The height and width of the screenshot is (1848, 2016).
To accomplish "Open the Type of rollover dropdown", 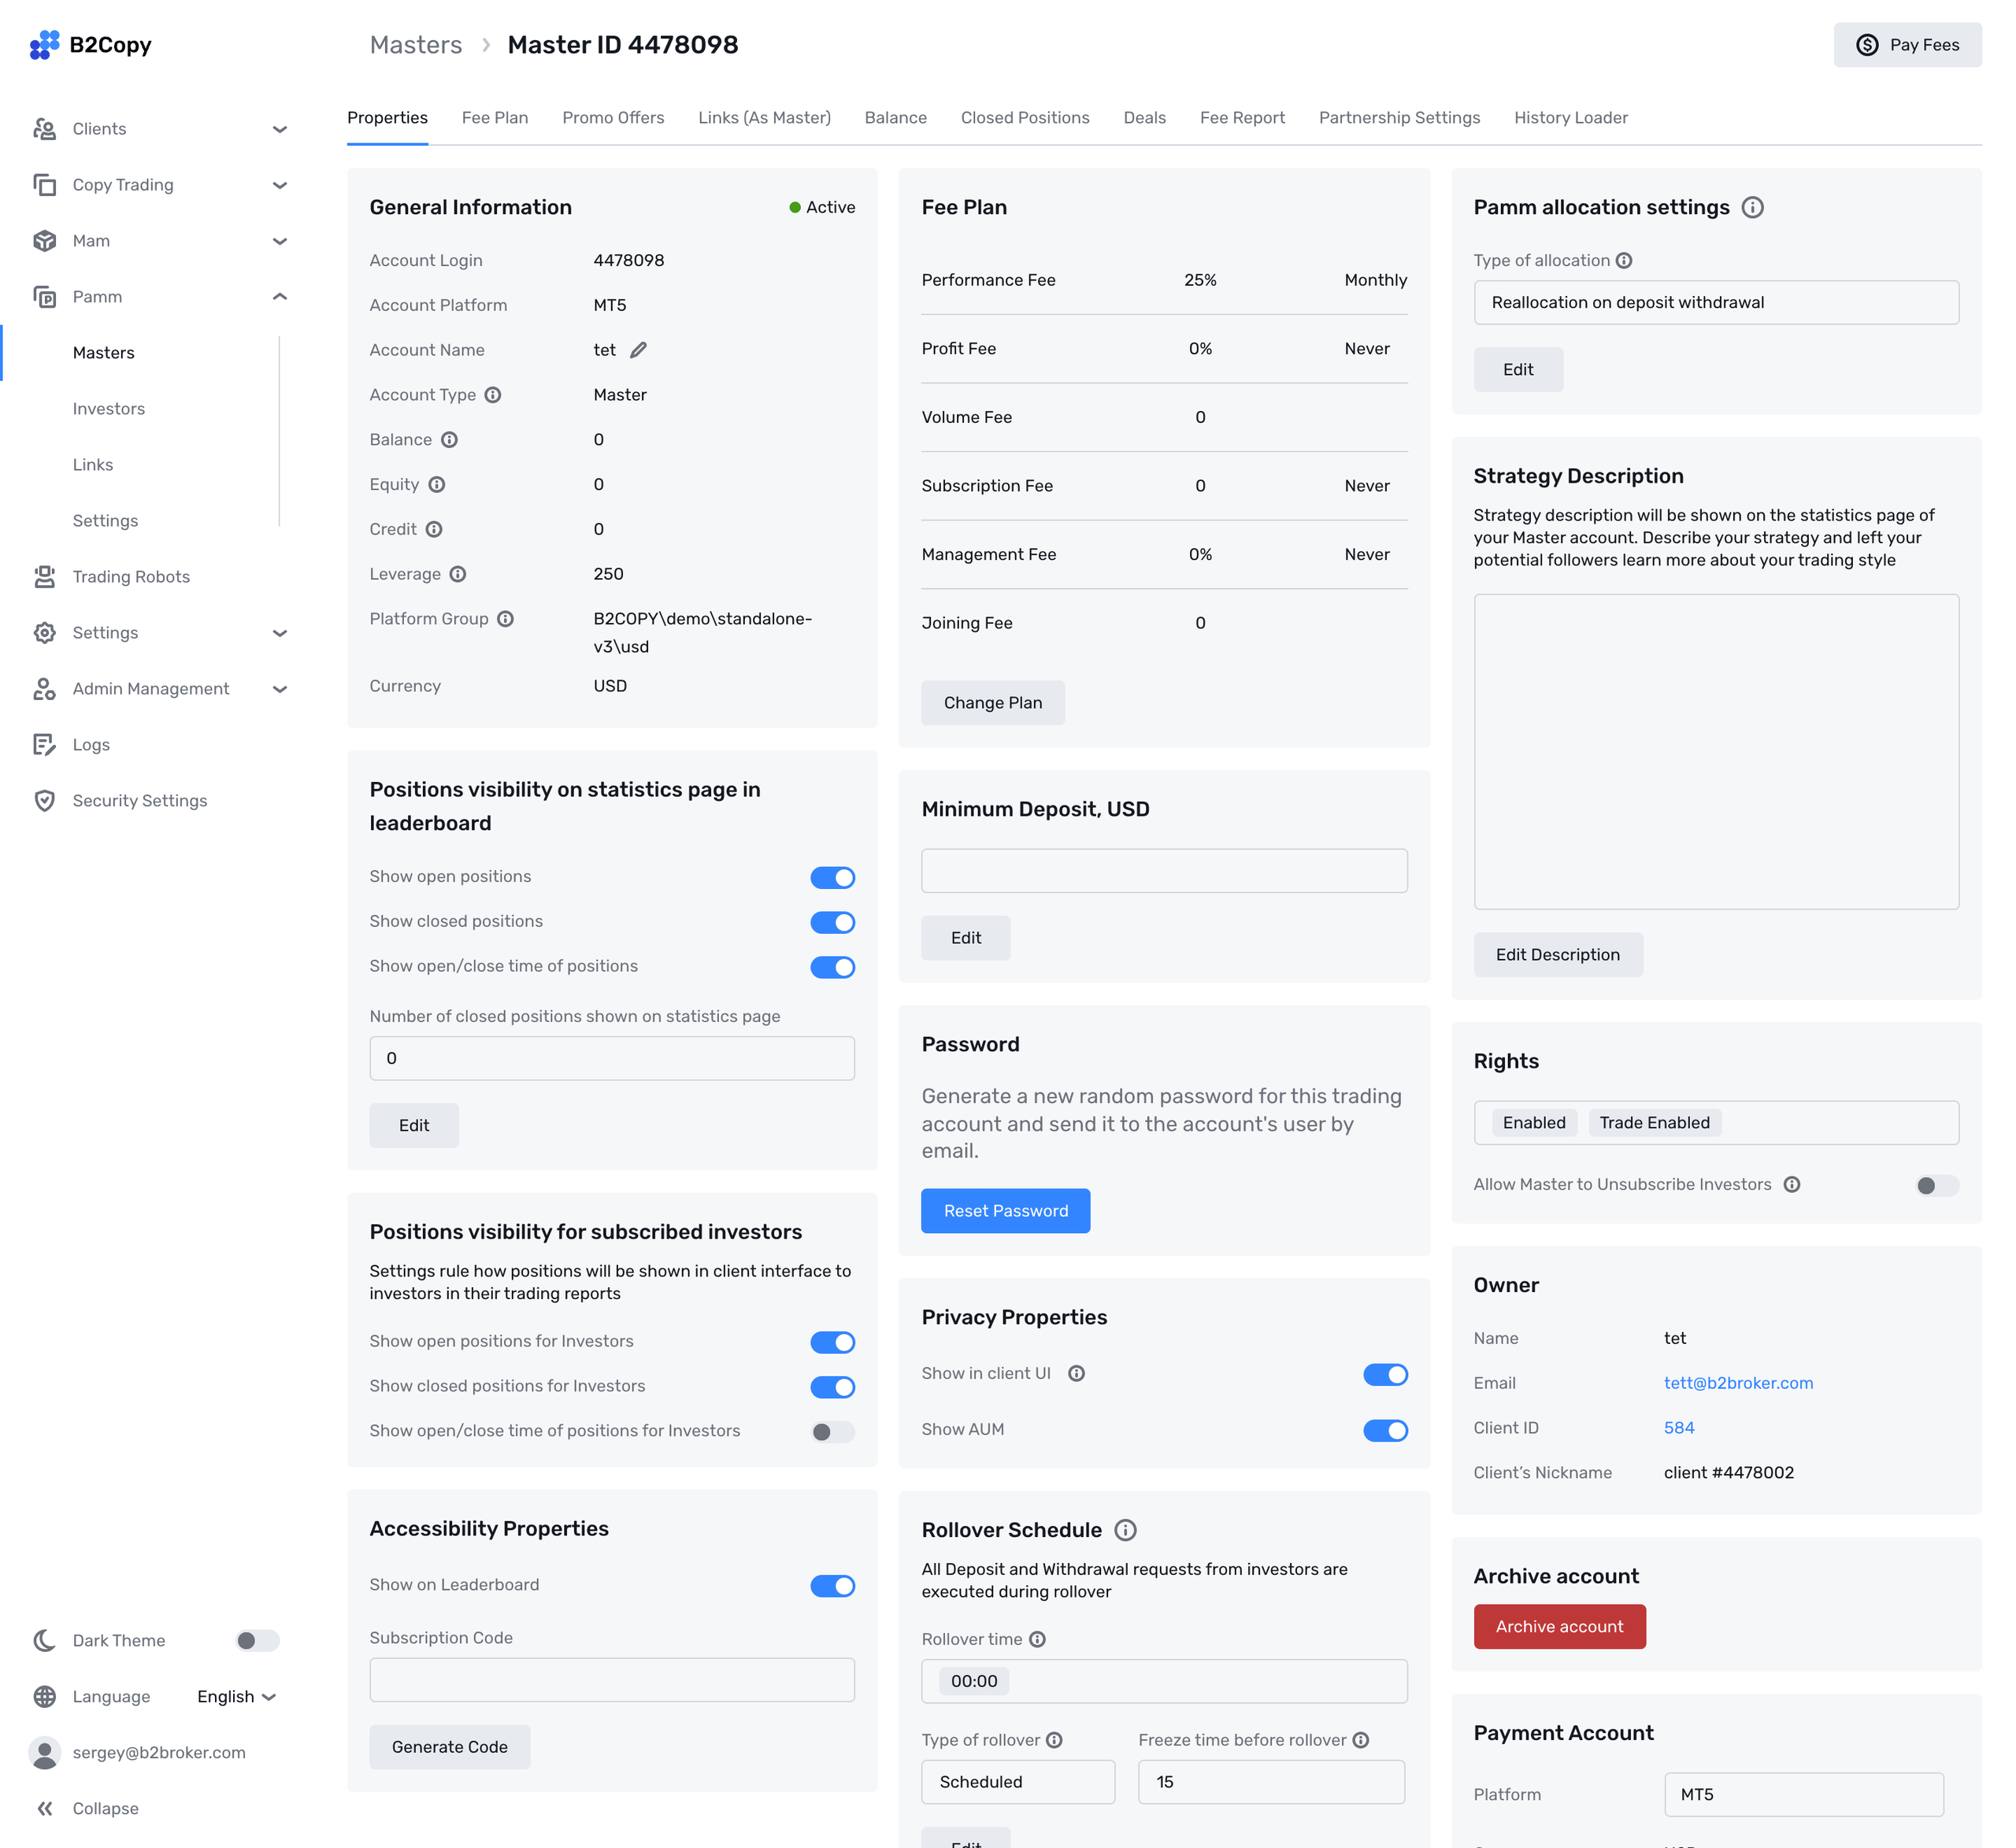I will pos(1018,1782).
